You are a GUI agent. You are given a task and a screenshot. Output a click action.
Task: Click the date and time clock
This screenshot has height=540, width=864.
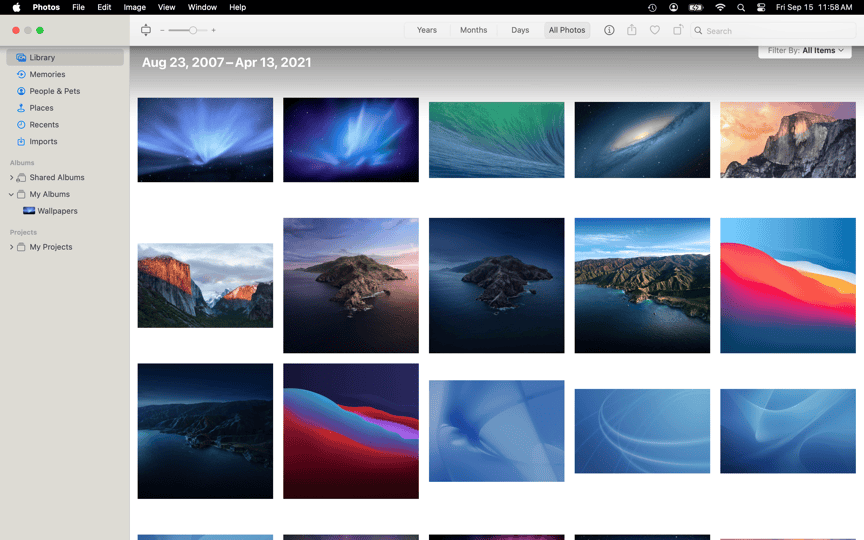[814, 7]
